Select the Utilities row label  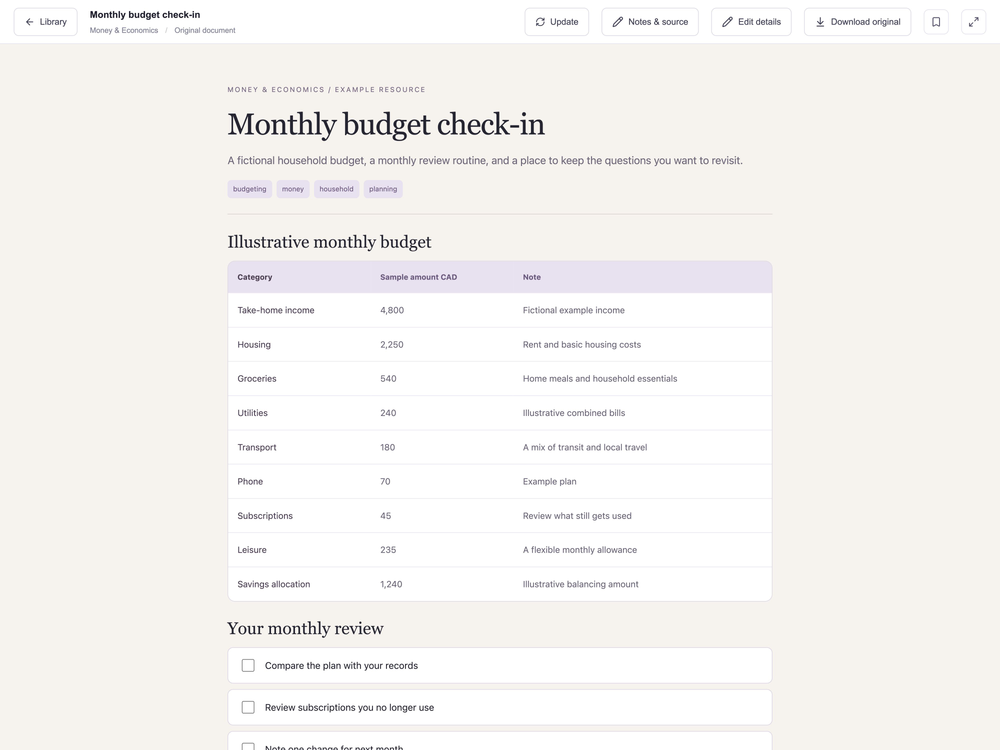pyautogui.click(x=253, y=413)
